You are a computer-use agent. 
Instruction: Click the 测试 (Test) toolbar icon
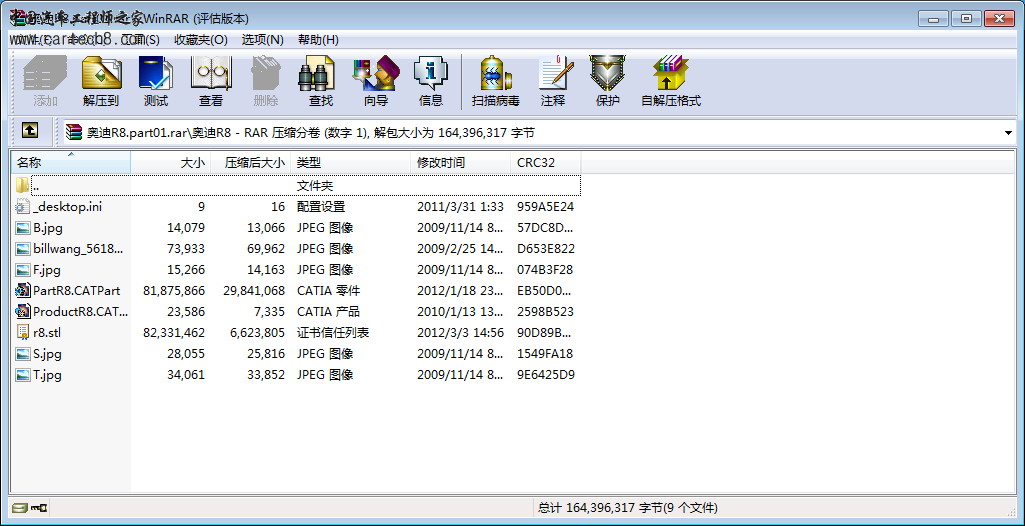pyautogui.click(x=156, y=73)
